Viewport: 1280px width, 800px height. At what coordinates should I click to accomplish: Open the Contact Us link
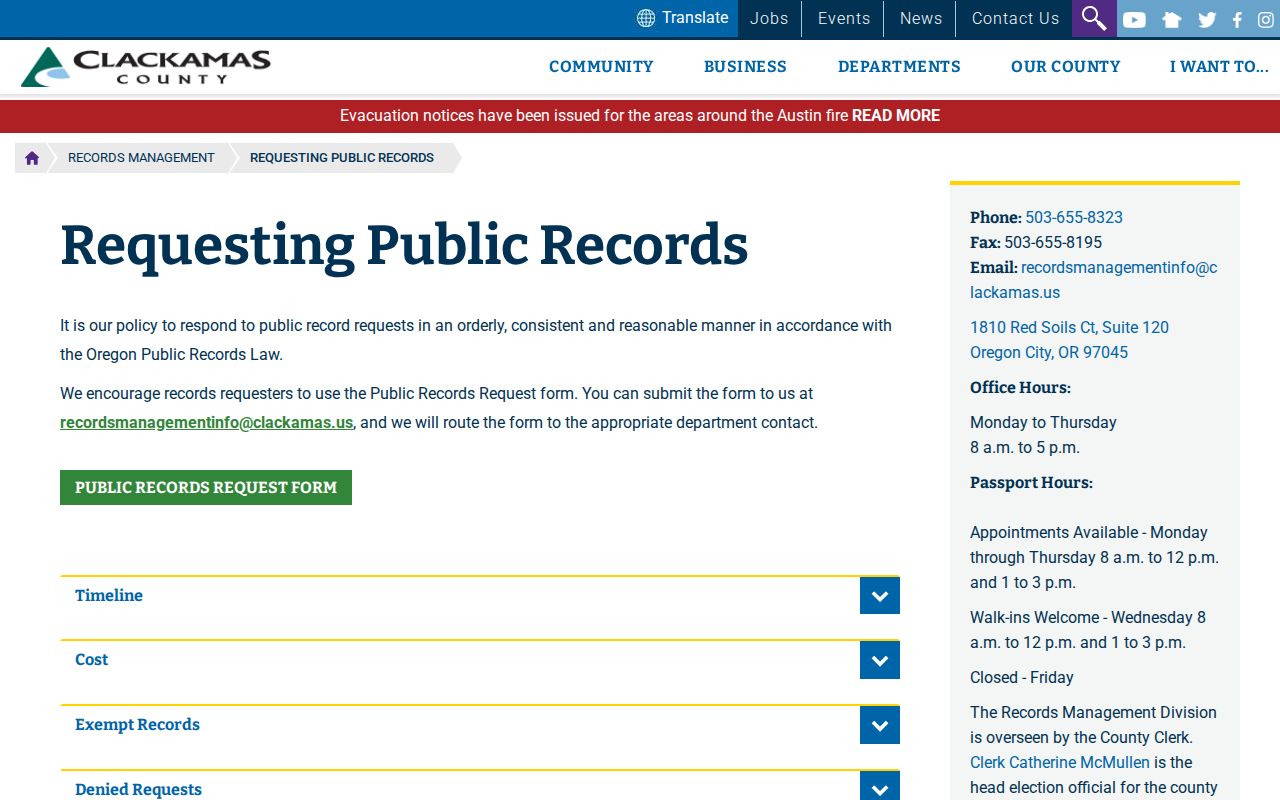click(x=1015, y=18)
